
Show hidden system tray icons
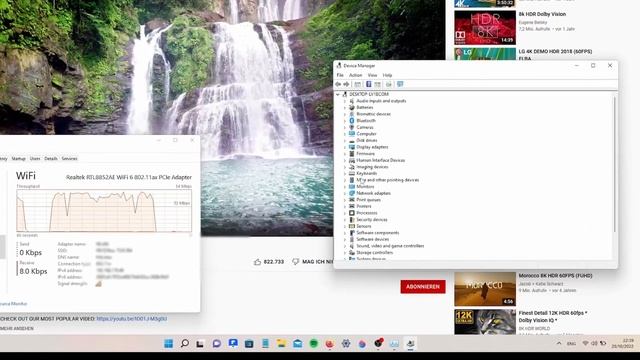click(559, 344)
